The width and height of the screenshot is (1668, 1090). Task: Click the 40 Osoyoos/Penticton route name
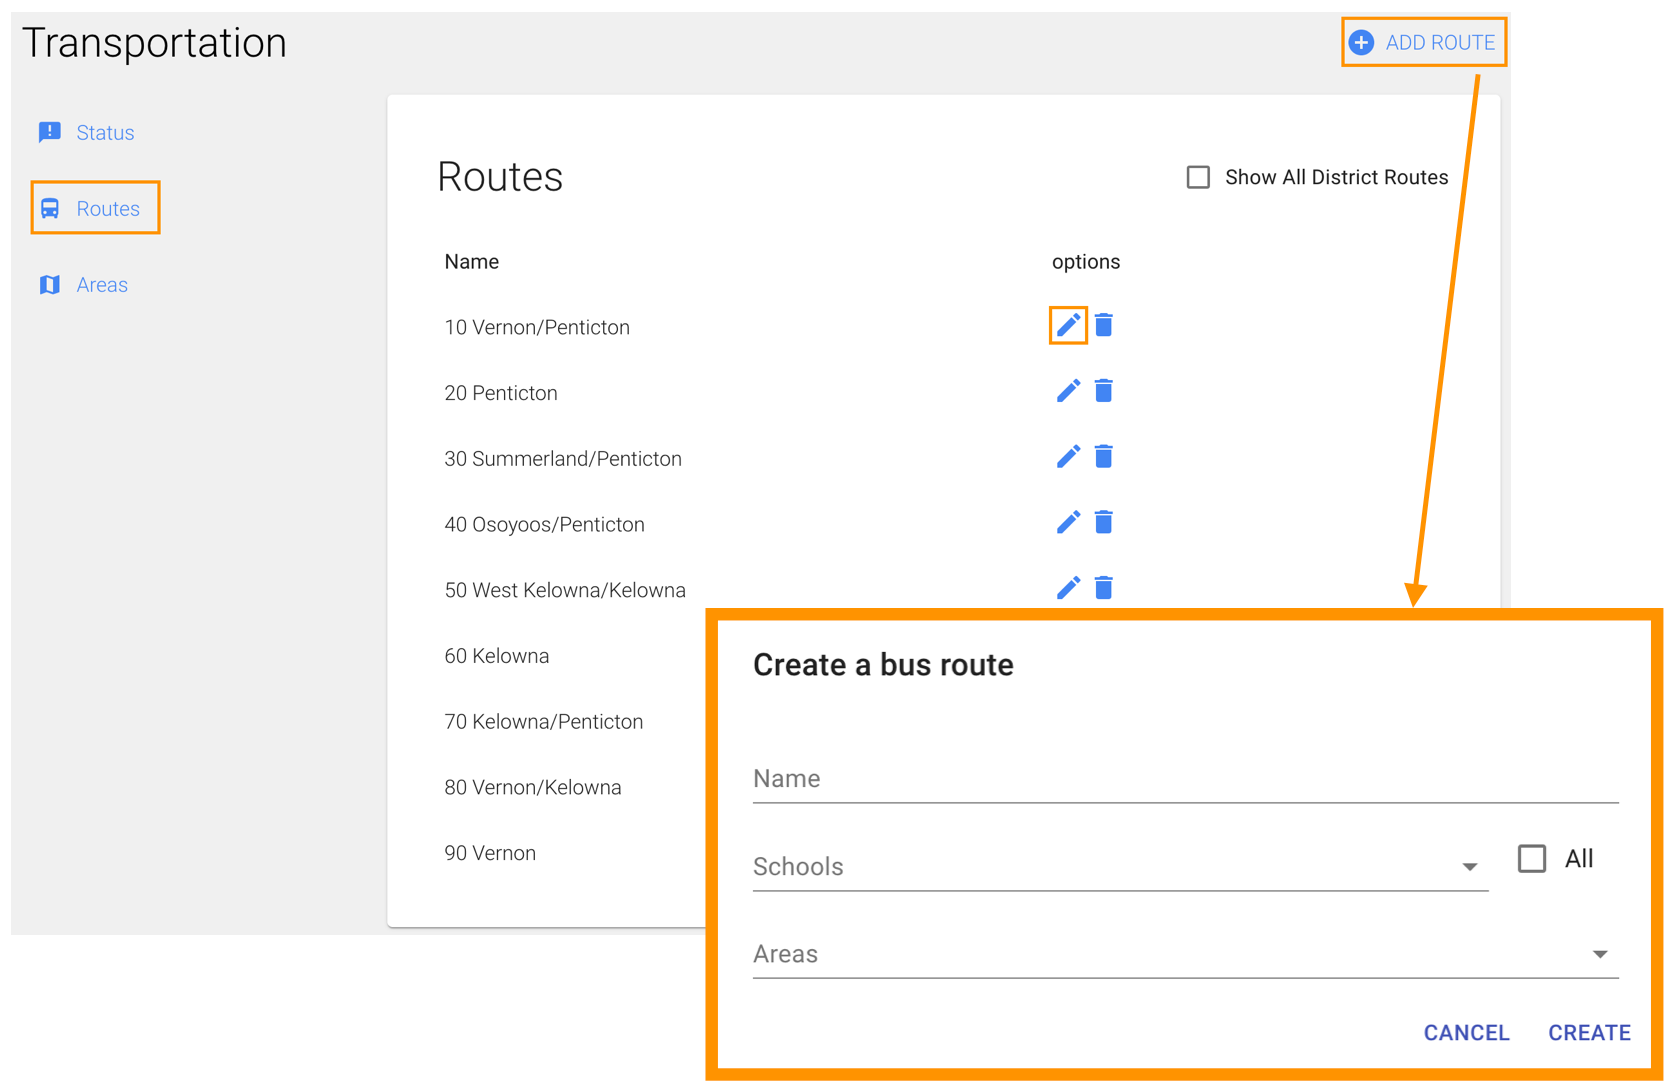(545, 525)
